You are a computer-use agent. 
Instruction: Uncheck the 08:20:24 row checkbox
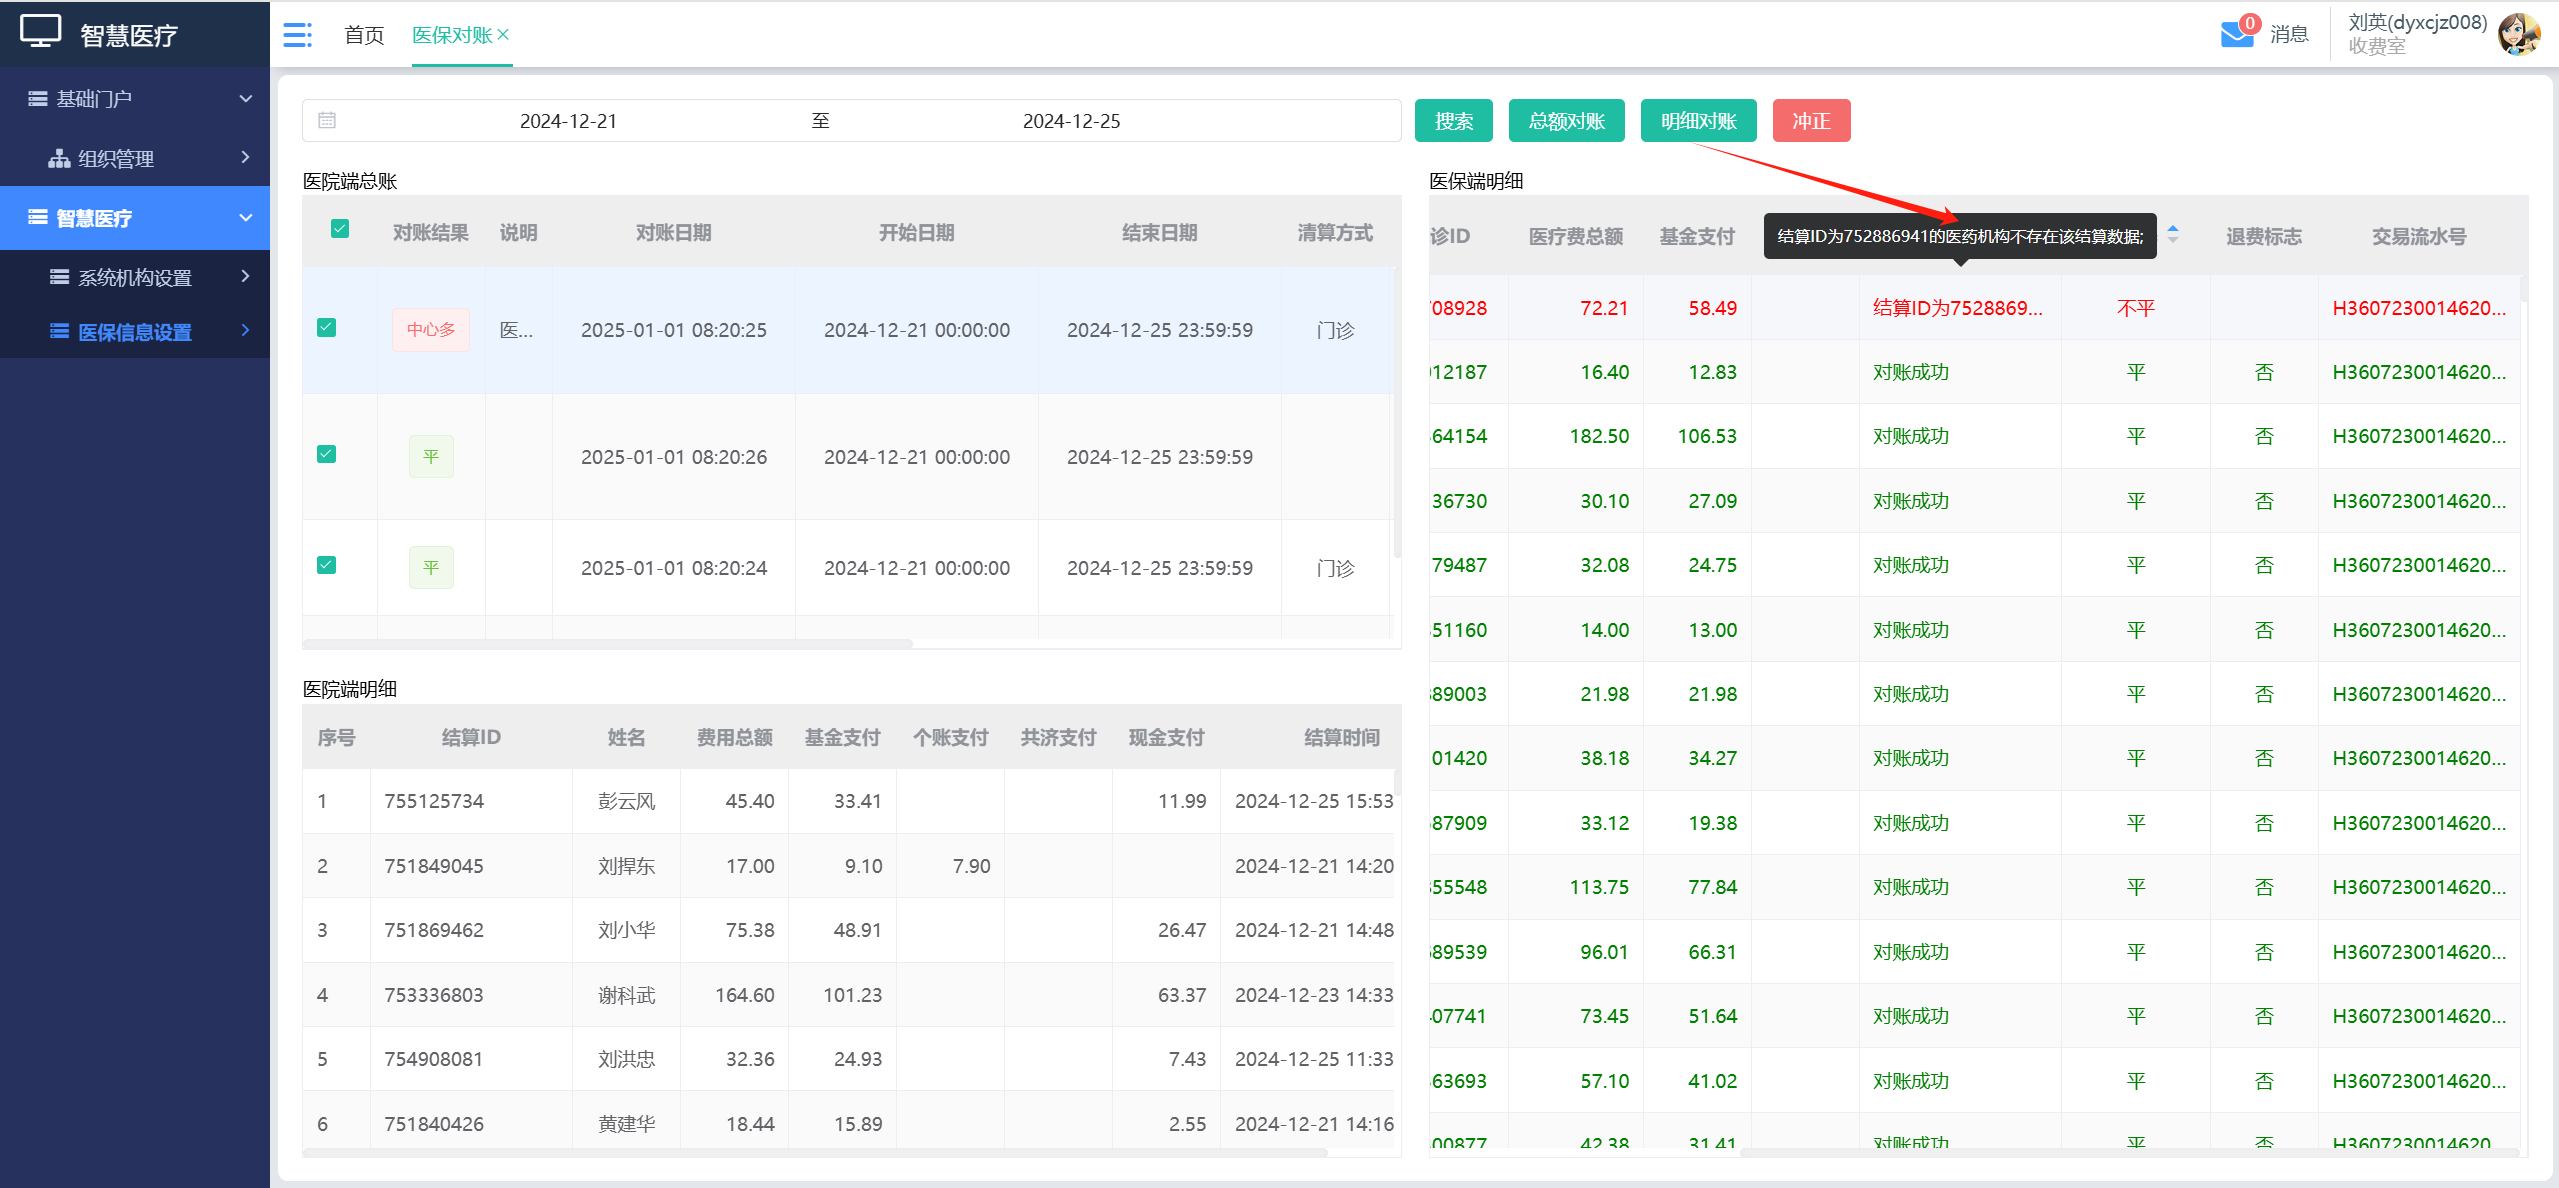coord(327,565)
